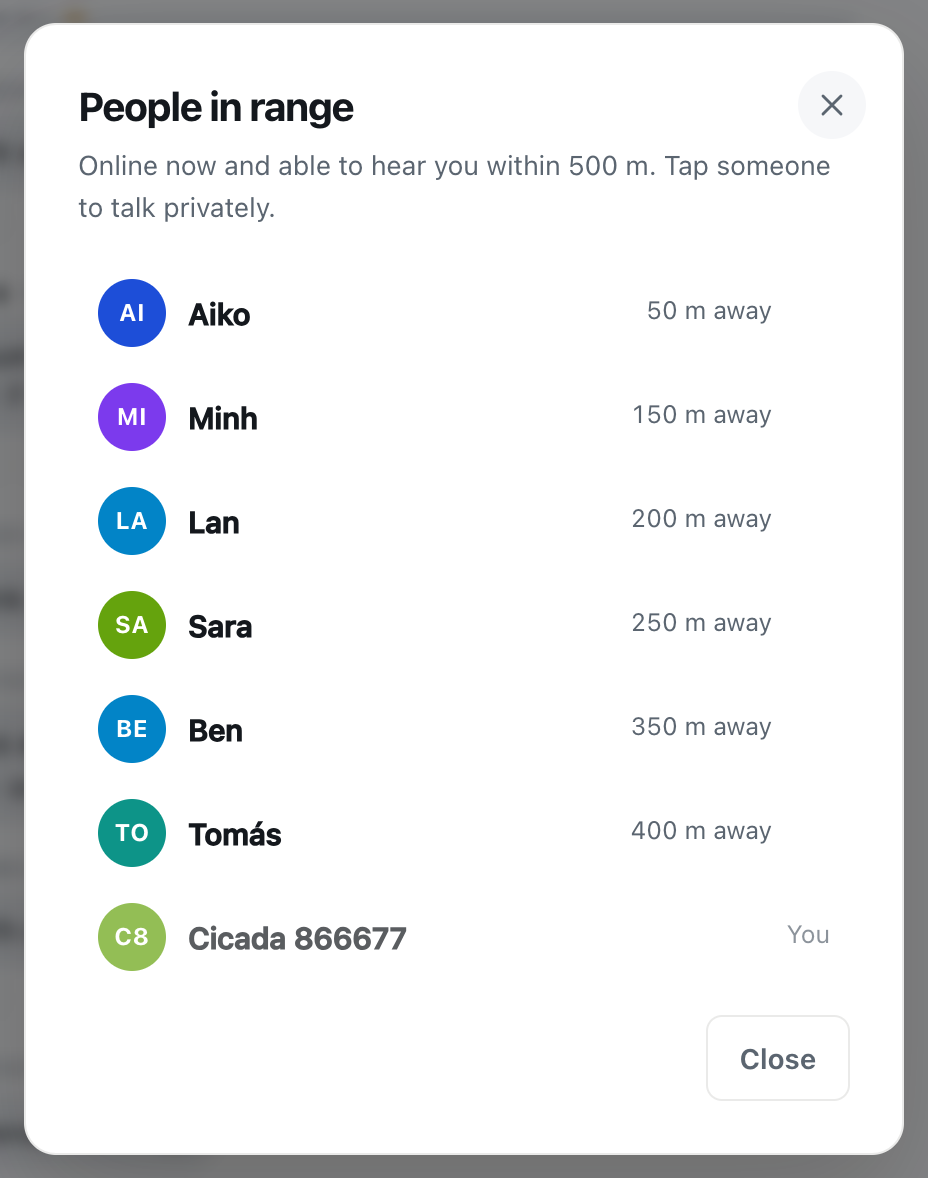Image resolution: width=928 pixels, height=1178 pixels.
Task: Dismiss dialog with the X icon
Action: 831,105
